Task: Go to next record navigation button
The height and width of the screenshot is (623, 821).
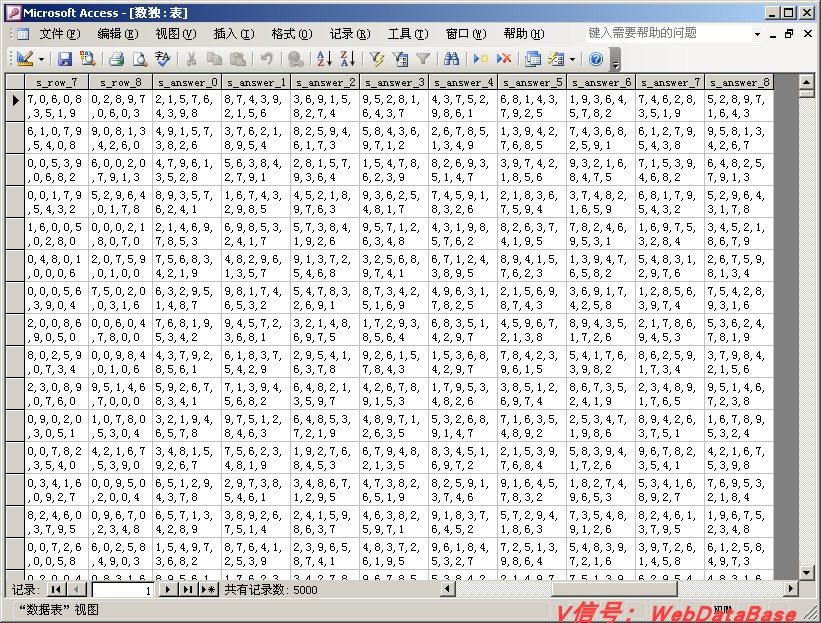Action: [x=167, y=590]
